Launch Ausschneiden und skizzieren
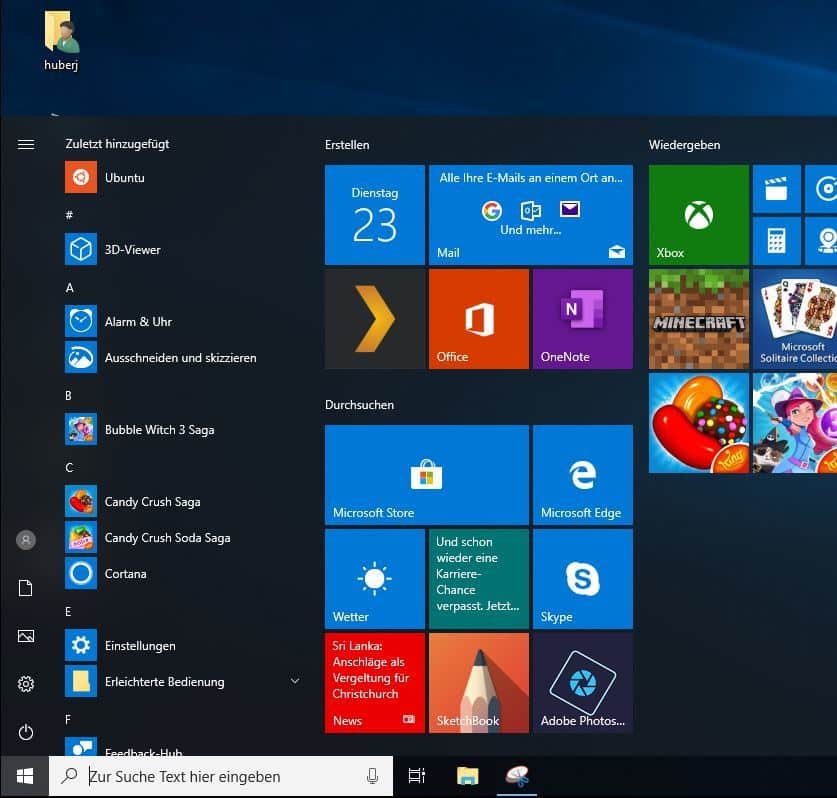Viewport: 837px width, 798px height. coord(181,357)
